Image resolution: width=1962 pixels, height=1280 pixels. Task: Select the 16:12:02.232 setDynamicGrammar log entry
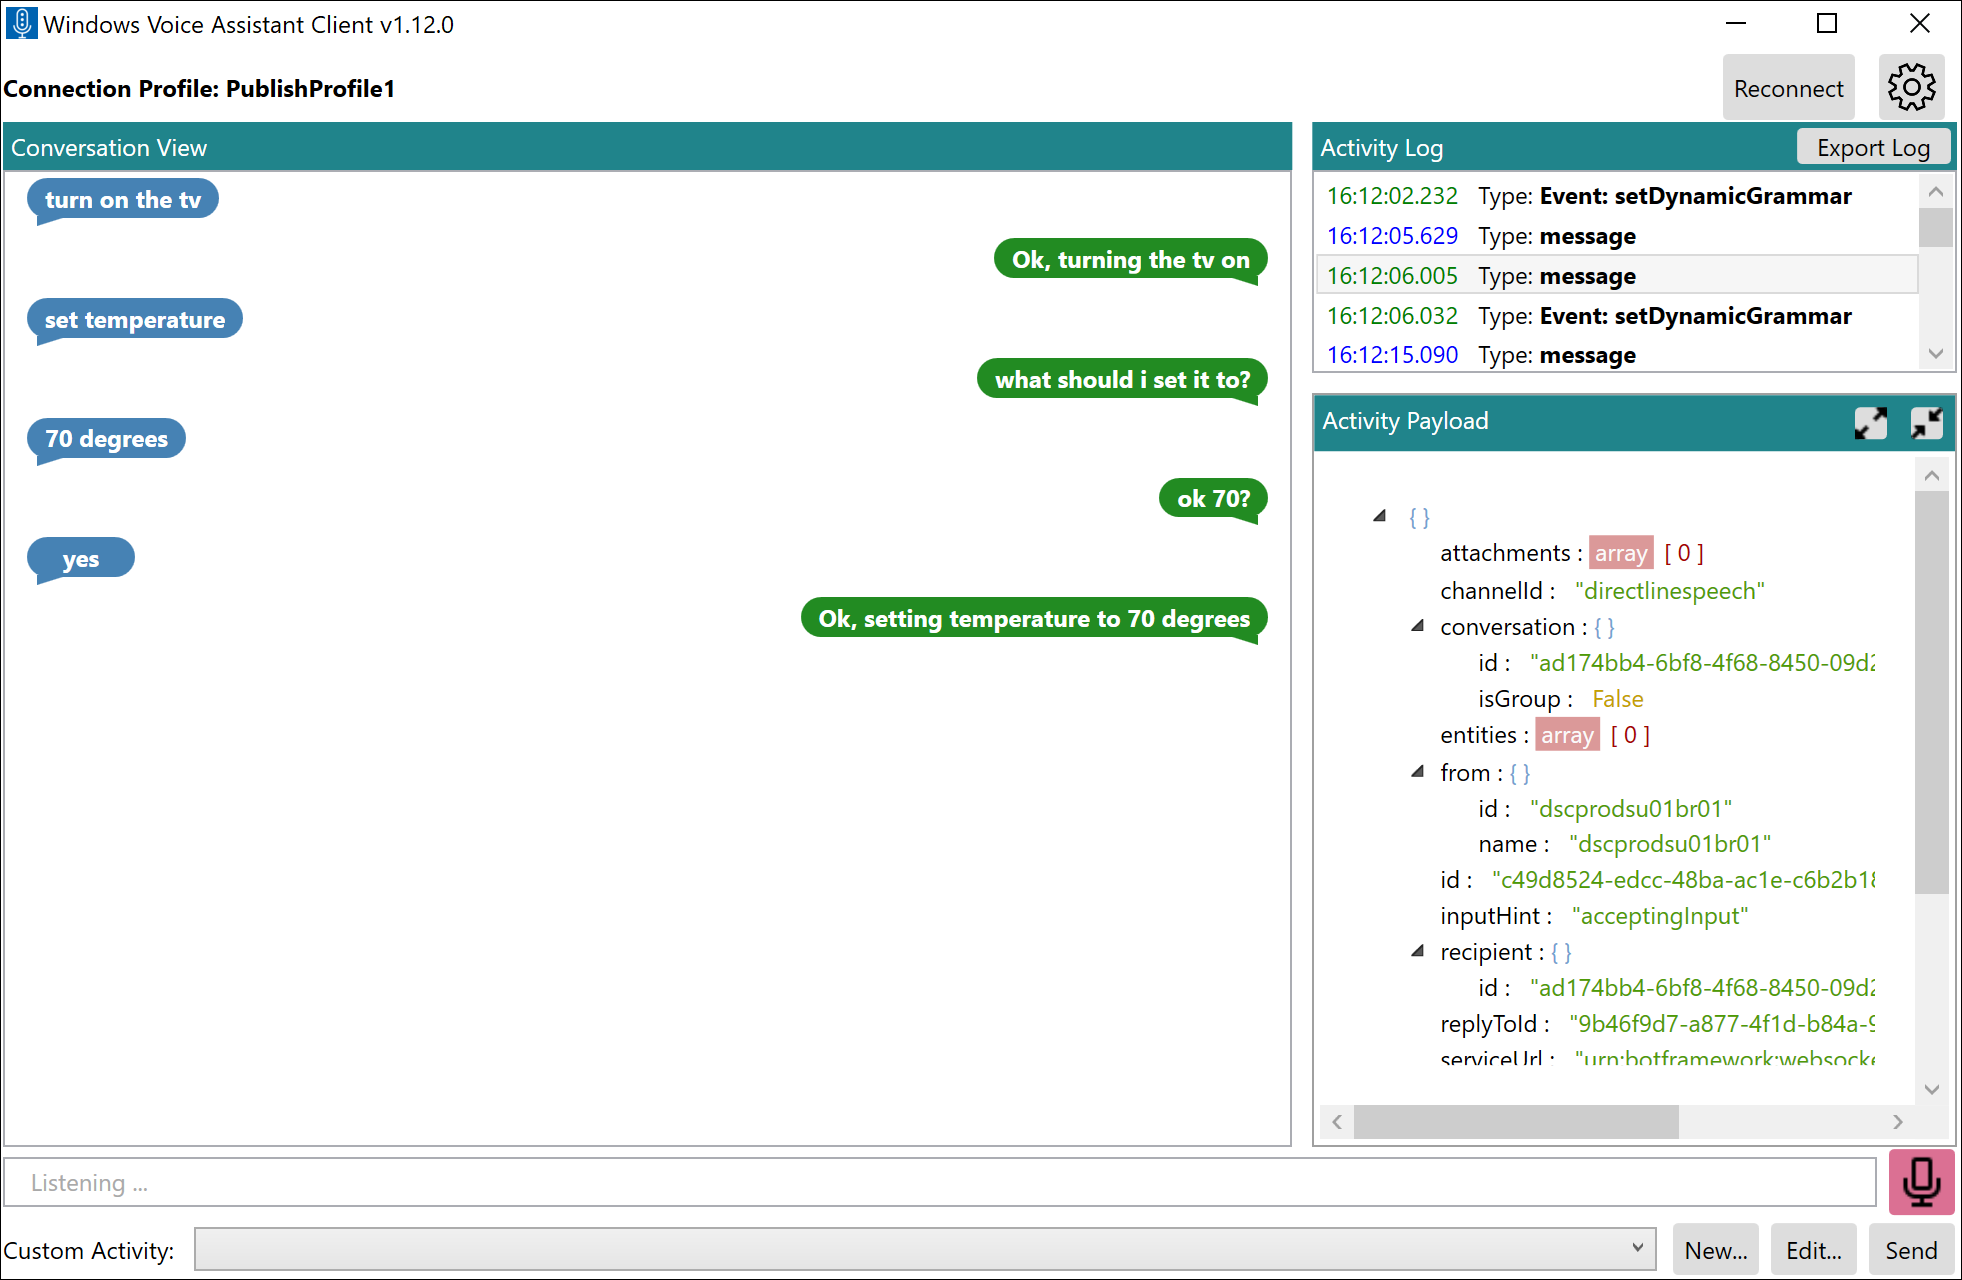pos(1616,196)
